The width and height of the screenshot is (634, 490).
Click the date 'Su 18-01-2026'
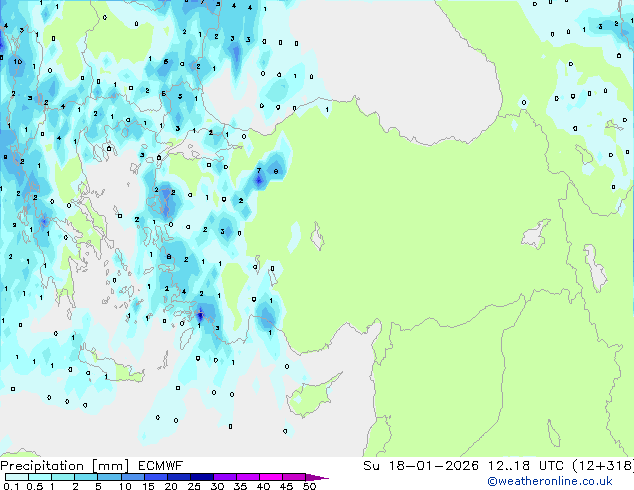click(421, 466)
